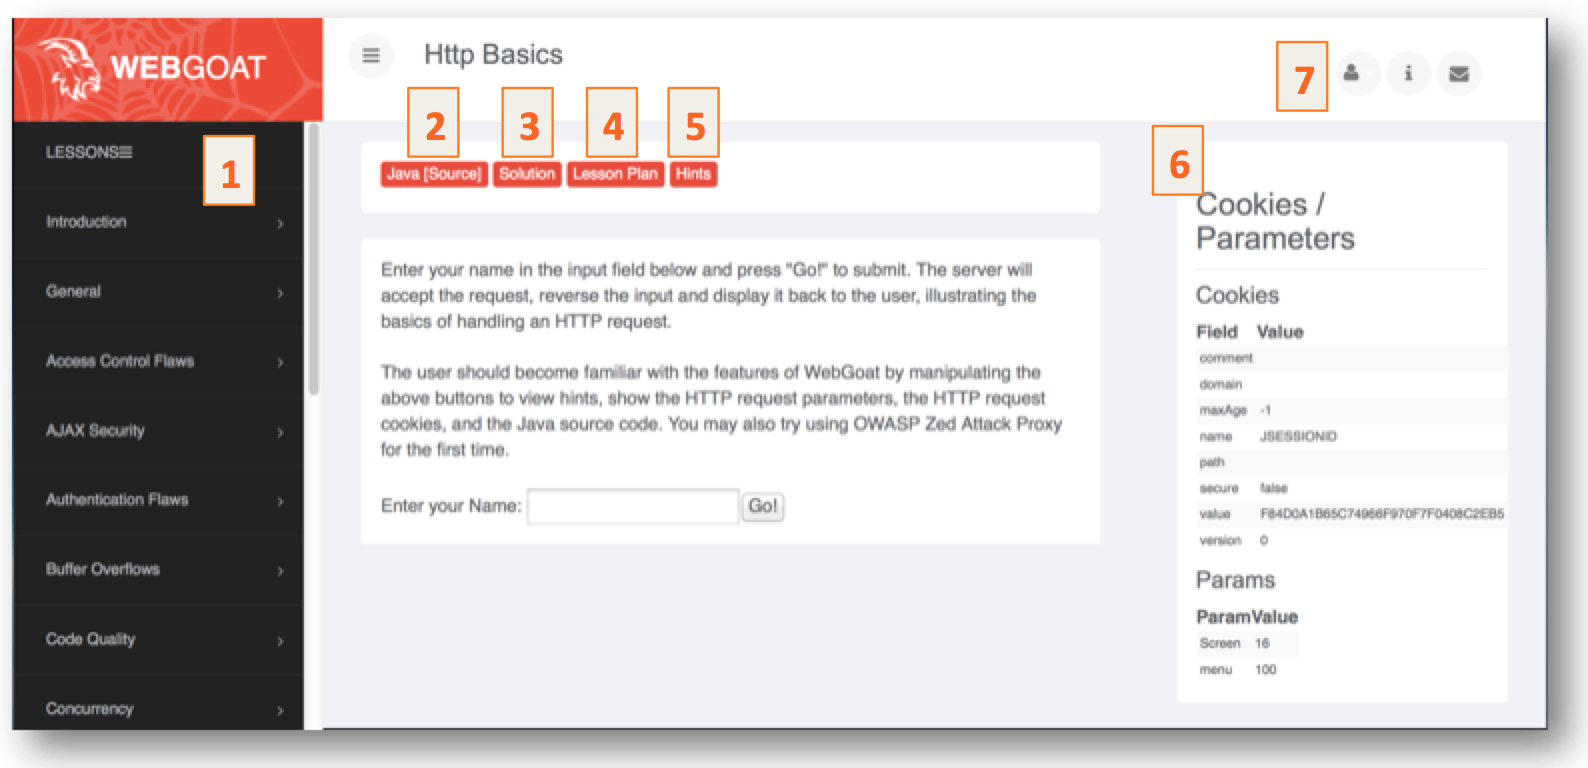The width and height of the screenshot is (1588, 768).
Task: Click the version cookie row
Action: tap(1351, 540)
